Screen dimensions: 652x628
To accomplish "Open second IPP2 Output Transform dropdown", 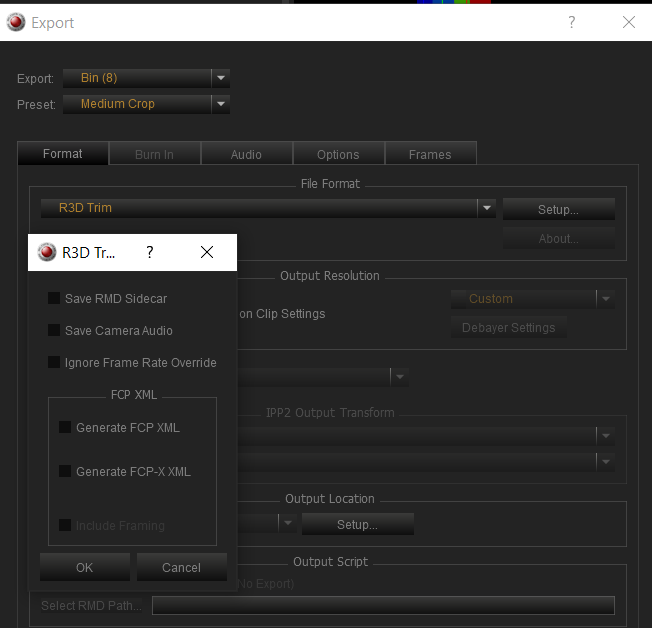I will tap(606, 462).
